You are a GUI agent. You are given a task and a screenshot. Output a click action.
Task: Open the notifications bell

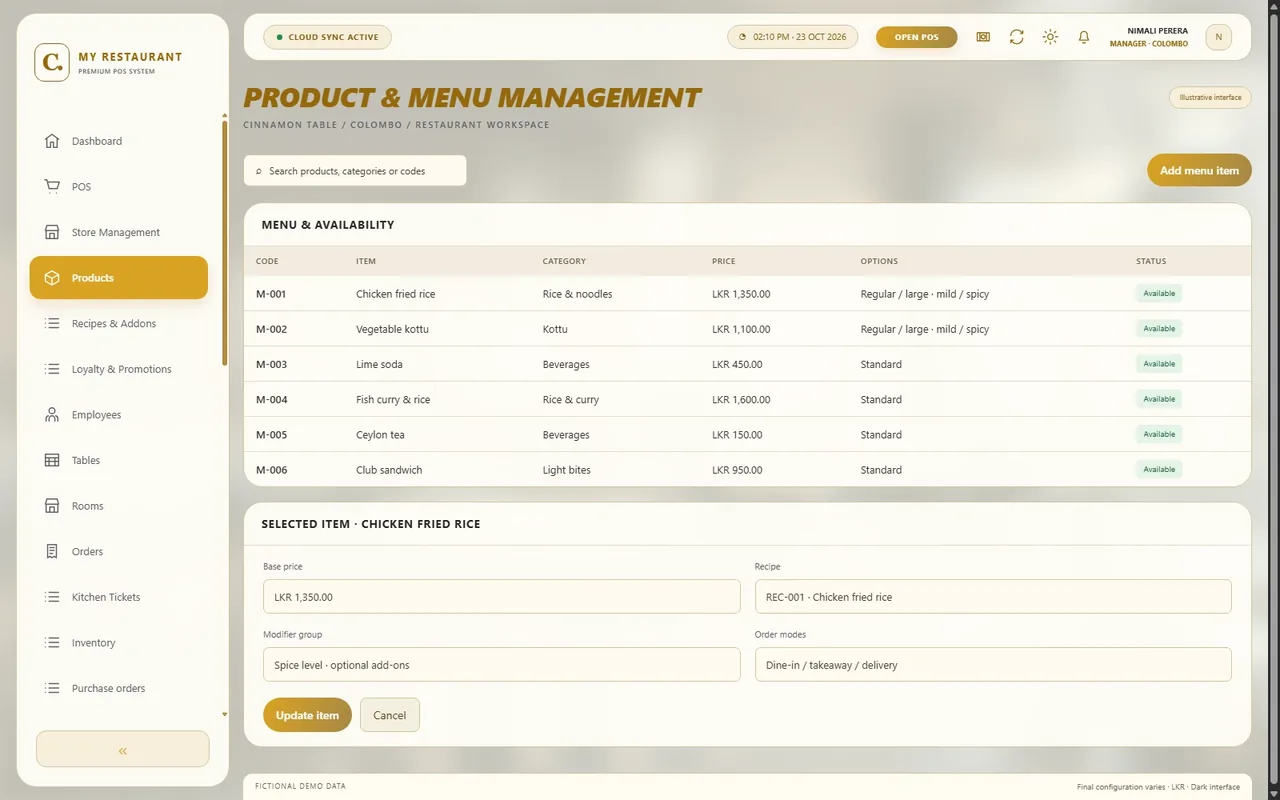[x=1083, y=37]
